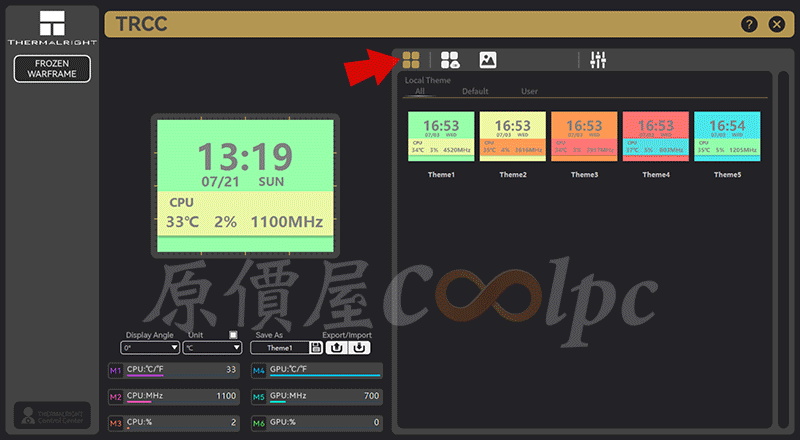Select the FROZEN WARFRAME device button
The height and width of the screenshot is (440, 800).
[52, 68]
